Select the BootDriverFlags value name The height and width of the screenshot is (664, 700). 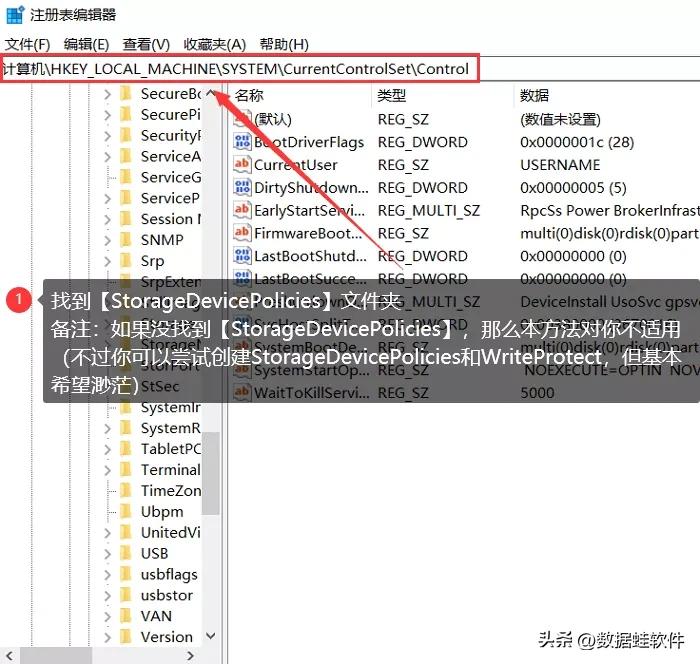click(x=309, y=142)
